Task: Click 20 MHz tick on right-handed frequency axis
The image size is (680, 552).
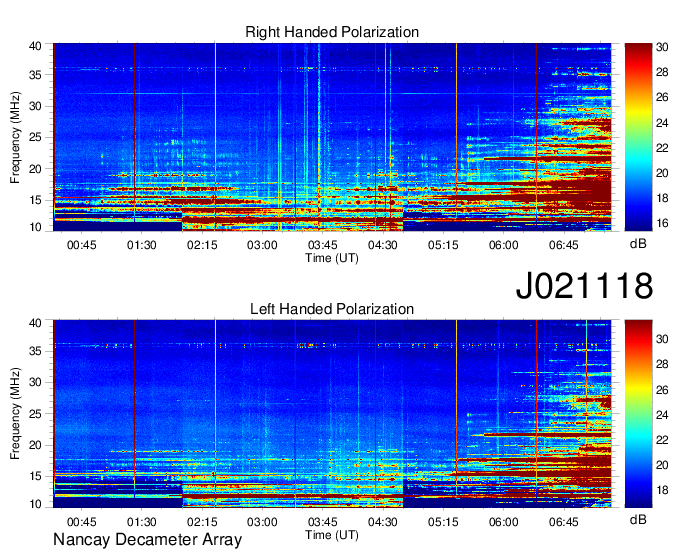Action: (x=35, y=169)
